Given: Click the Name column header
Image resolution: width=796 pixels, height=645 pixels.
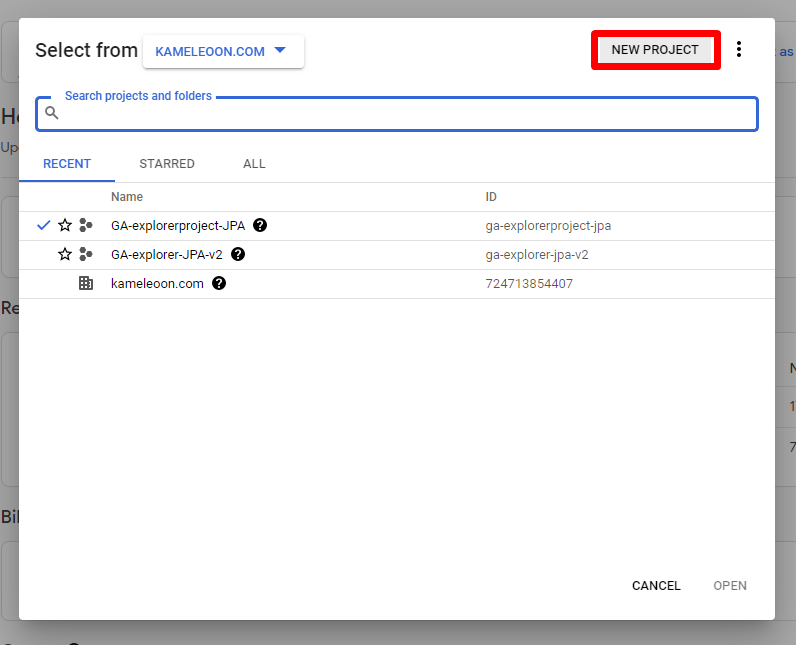Looking at the screenshot, I should pyautogui.click(x=127, y=197).
